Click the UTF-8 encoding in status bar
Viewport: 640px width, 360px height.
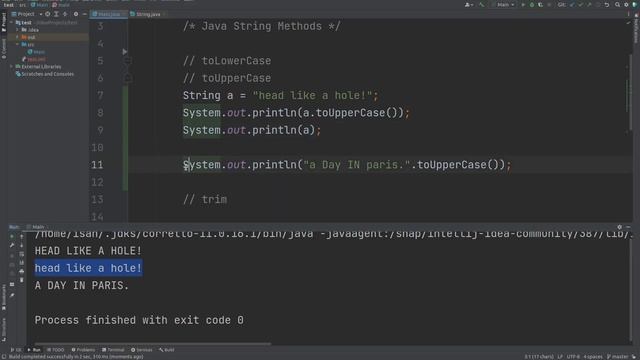[x=573, y=357]
